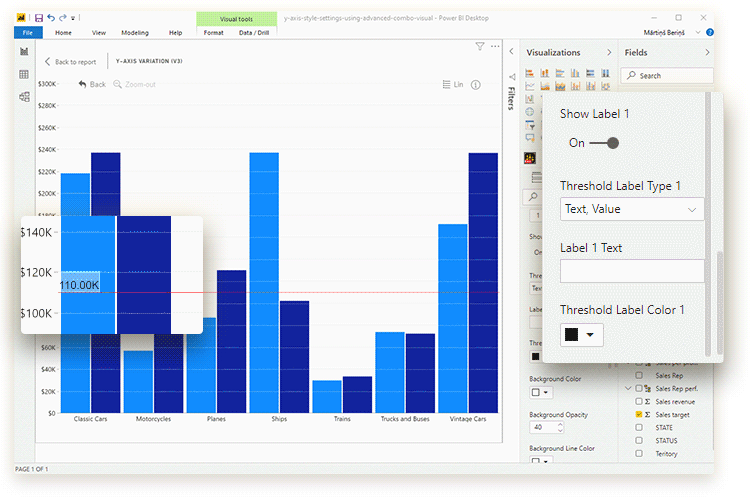Click the info icon next to Lin
The width and height of the screenshot is (750, 500).
(476, 85)
